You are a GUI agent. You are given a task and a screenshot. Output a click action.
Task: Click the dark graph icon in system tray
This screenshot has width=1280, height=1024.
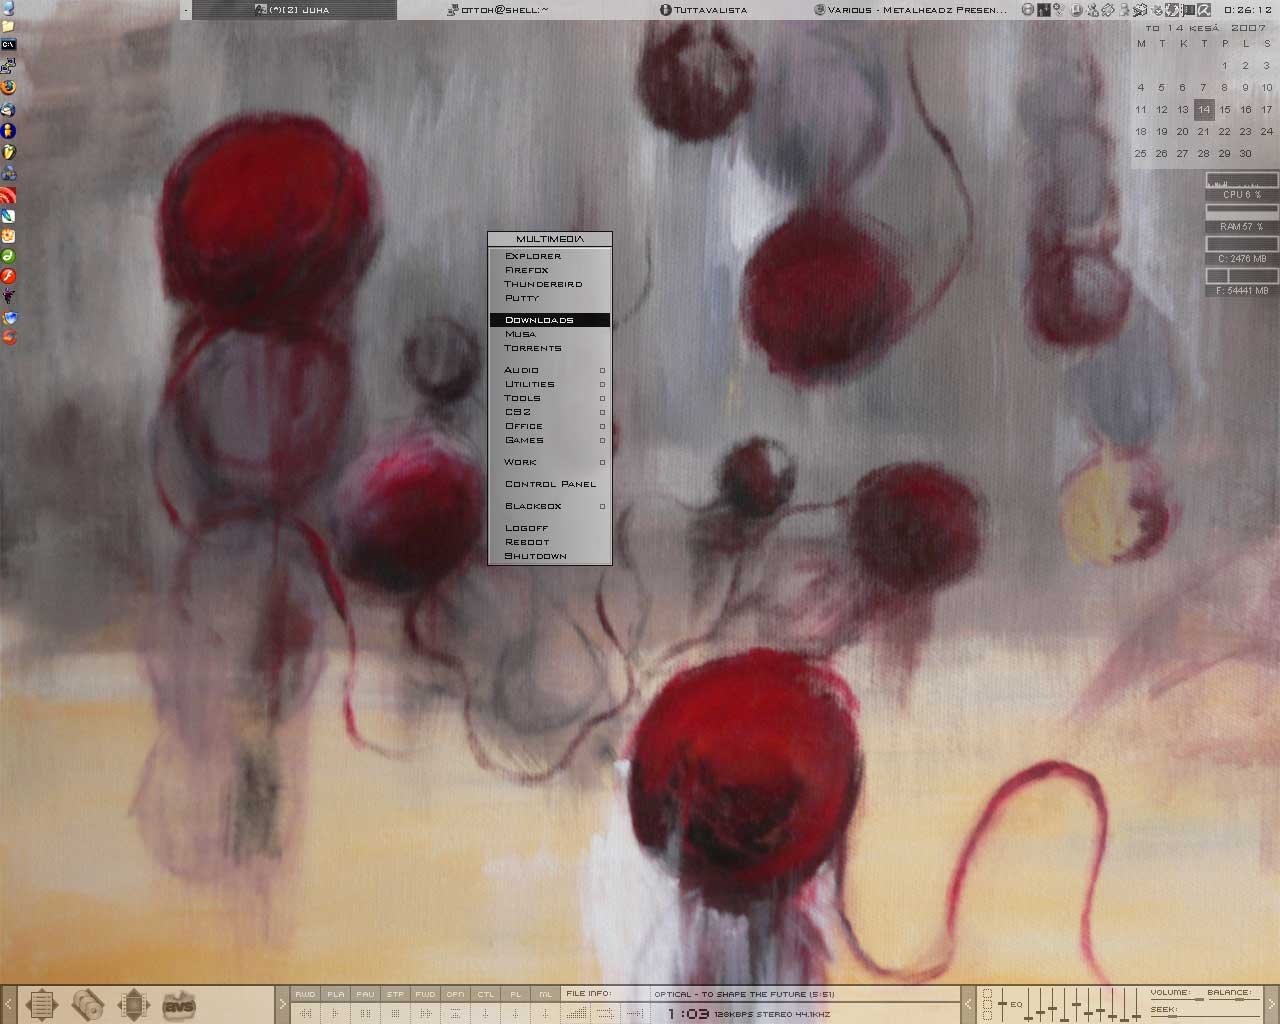[x=1044, y=10]
